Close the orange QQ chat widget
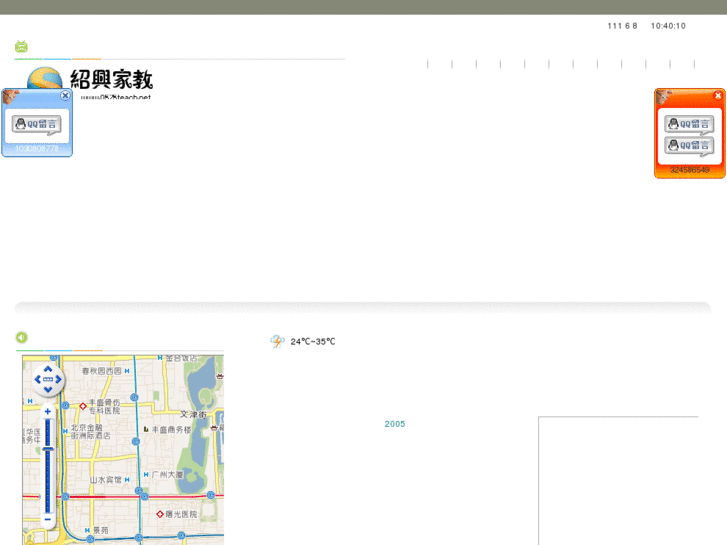The height and width of the screenshot is (545, 727). point(717,96)
